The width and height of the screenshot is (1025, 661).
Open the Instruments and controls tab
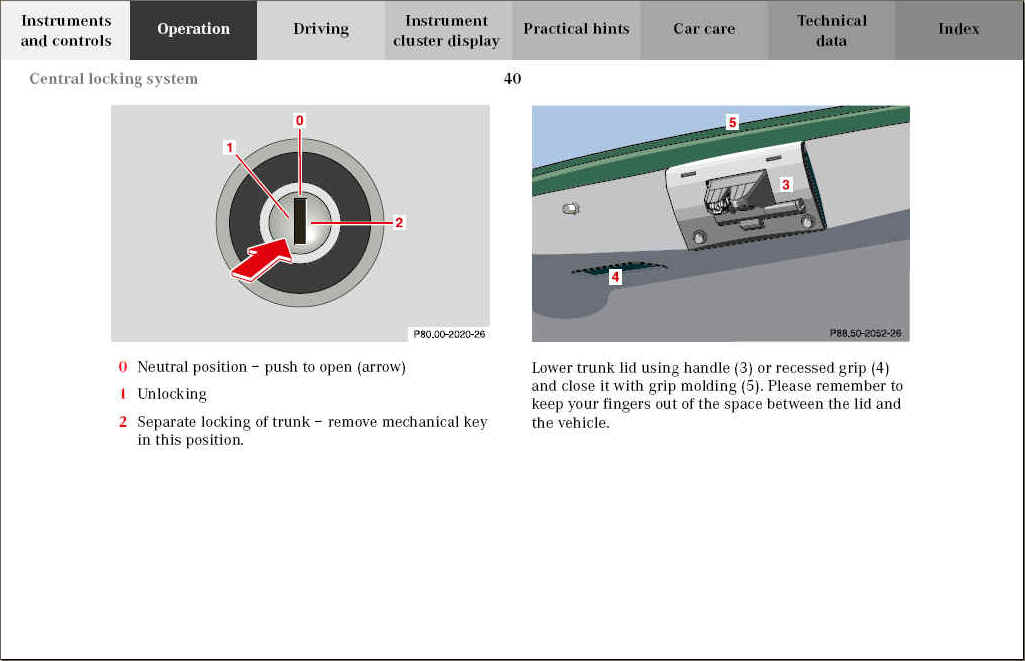pos(65,30)
